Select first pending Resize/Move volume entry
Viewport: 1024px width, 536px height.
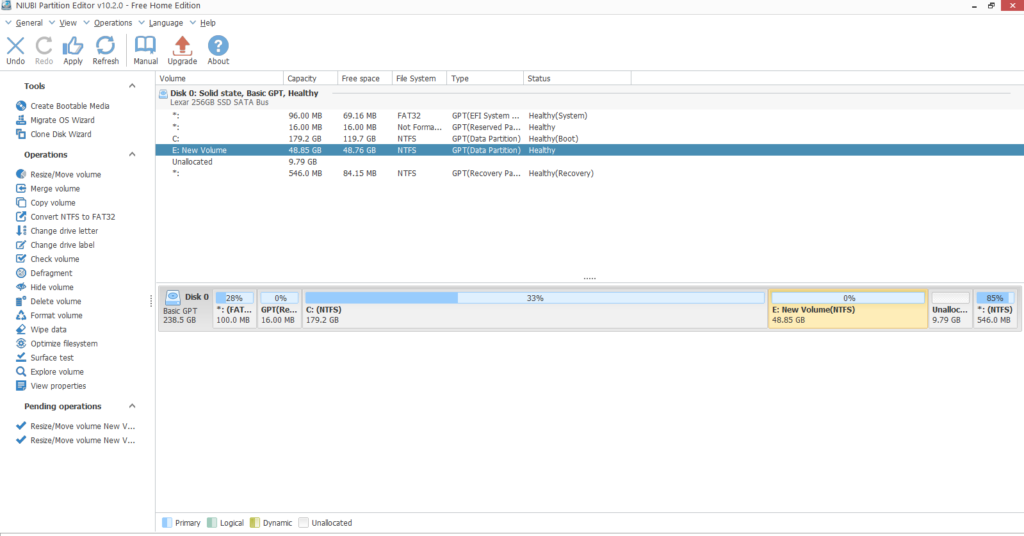pos(76,426)
